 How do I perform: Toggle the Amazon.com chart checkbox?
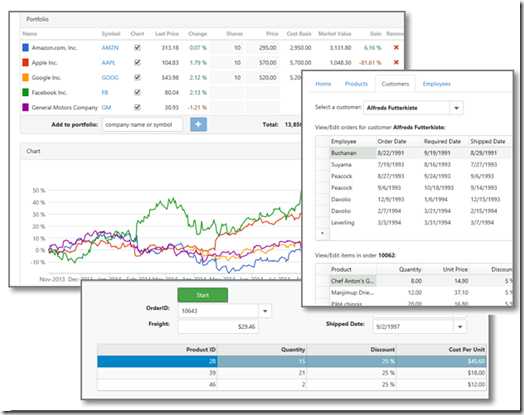click(x=137, y=47)
